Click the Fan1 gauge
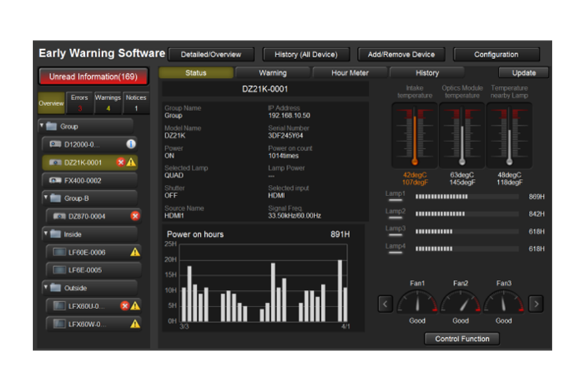The image size is (584, 390). click(x=417, y=301)
